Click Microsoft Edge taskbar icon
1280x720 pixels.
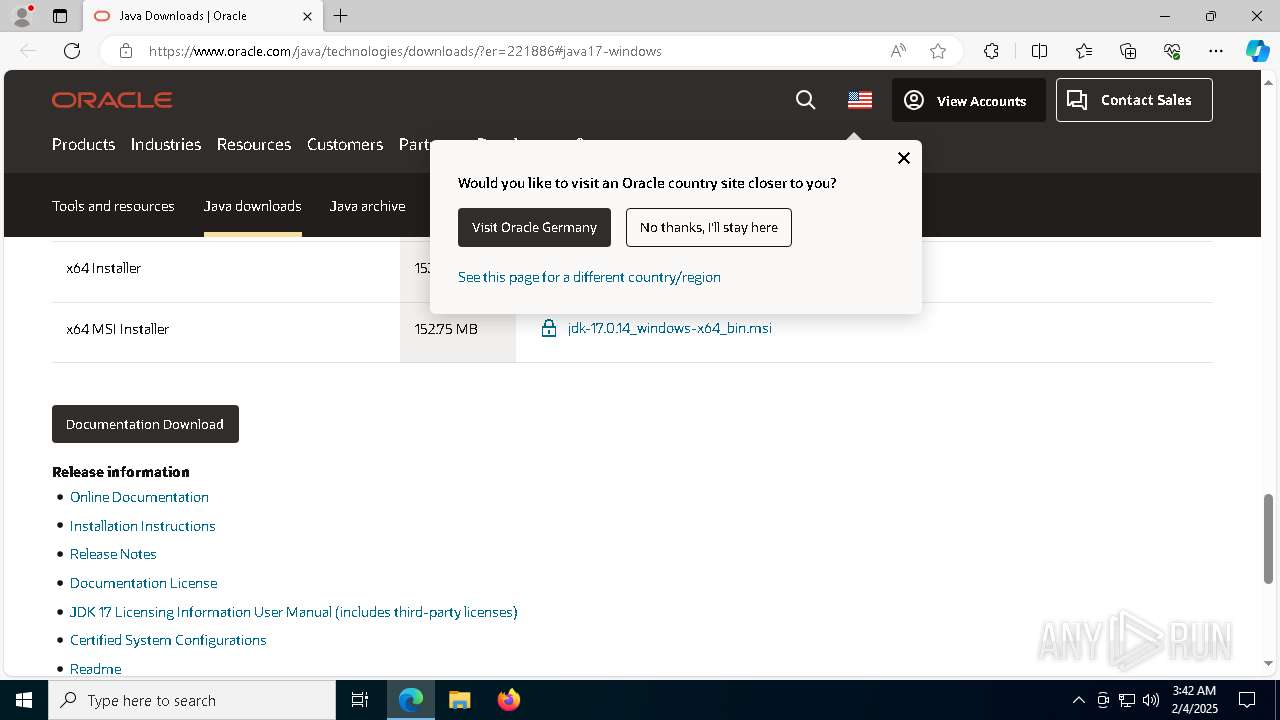(411, 700)
